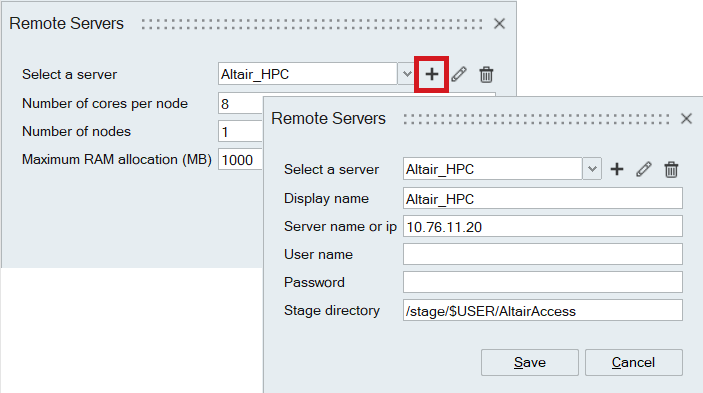Close the front Remote Servers dialog
Screen dimensions: 703x393
(686, 119)
